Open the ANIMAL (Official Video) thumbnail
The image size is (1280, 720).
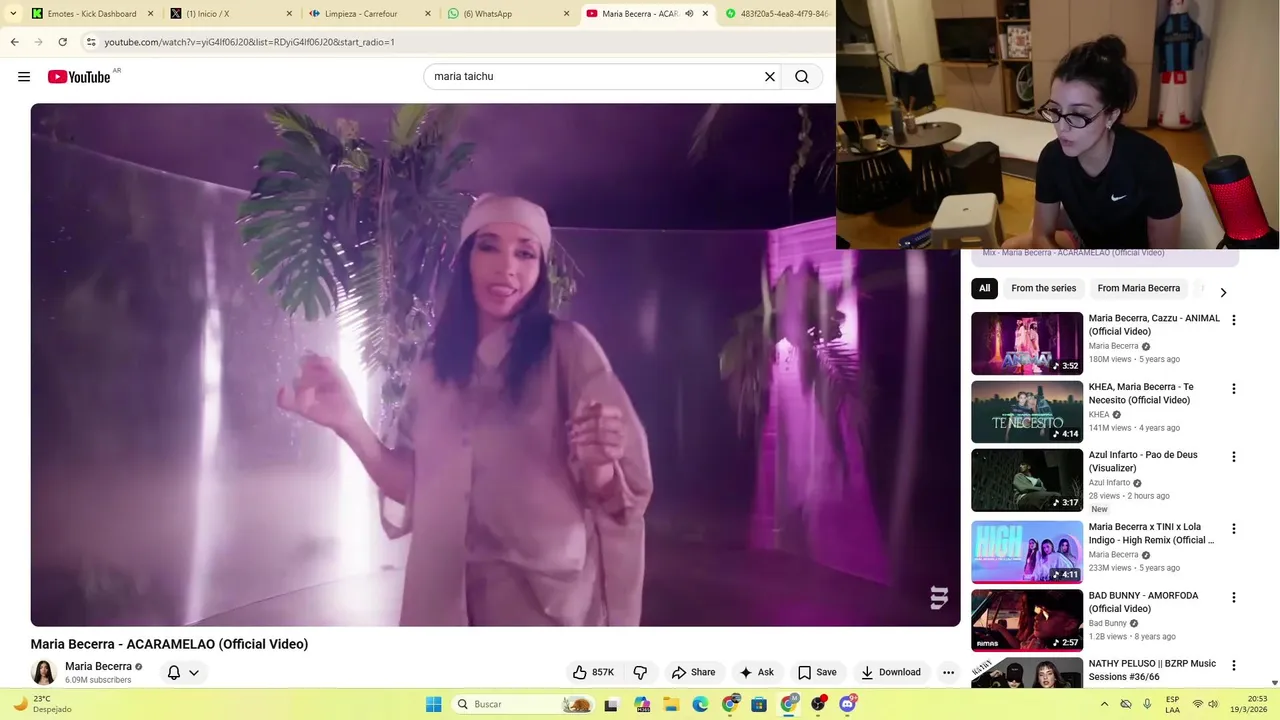pos(1027,343)
